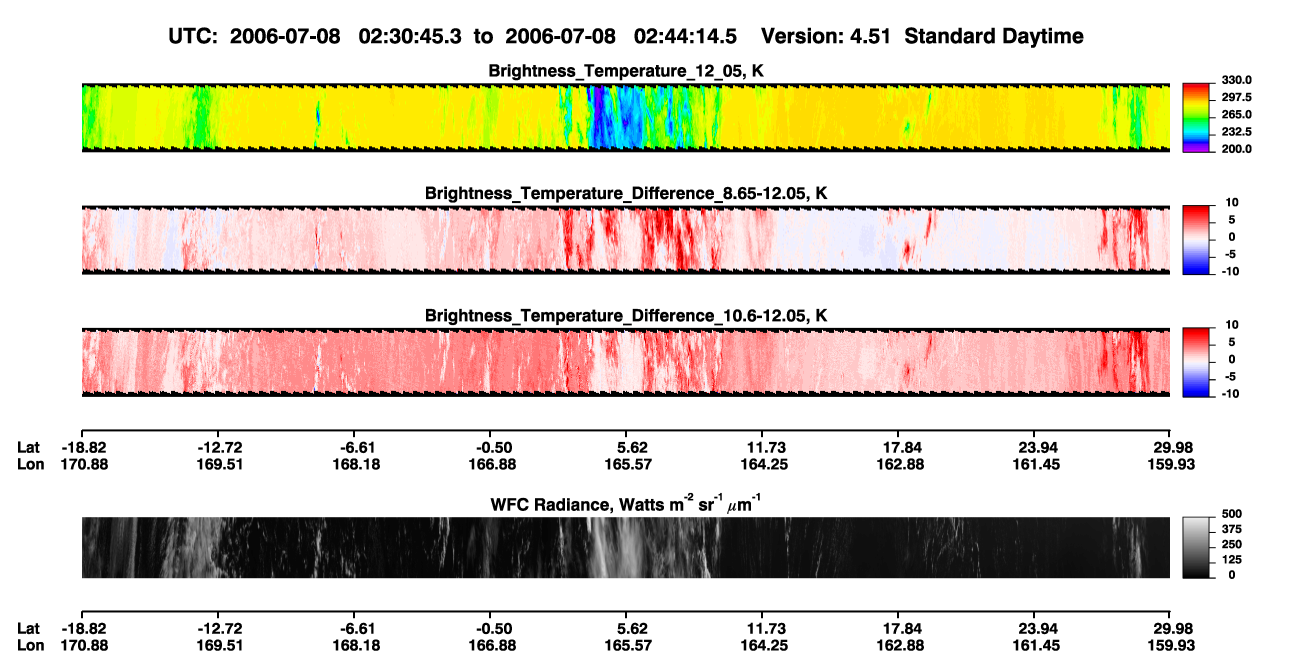Click the -10 label on 8.65-12.05 colorbar
1300x667 pixels.
tap(1232, 271)
